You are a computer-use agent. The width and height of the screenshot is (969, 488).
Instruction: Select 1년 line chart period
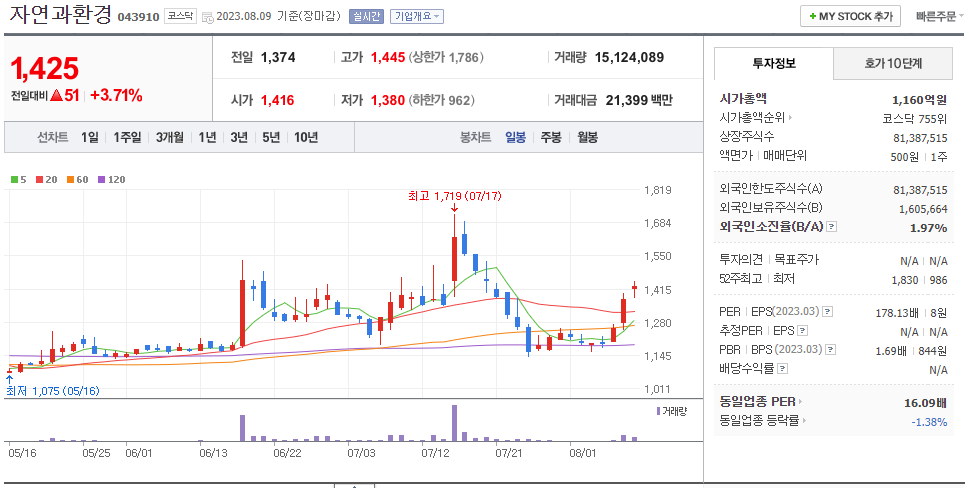[207, 137]
